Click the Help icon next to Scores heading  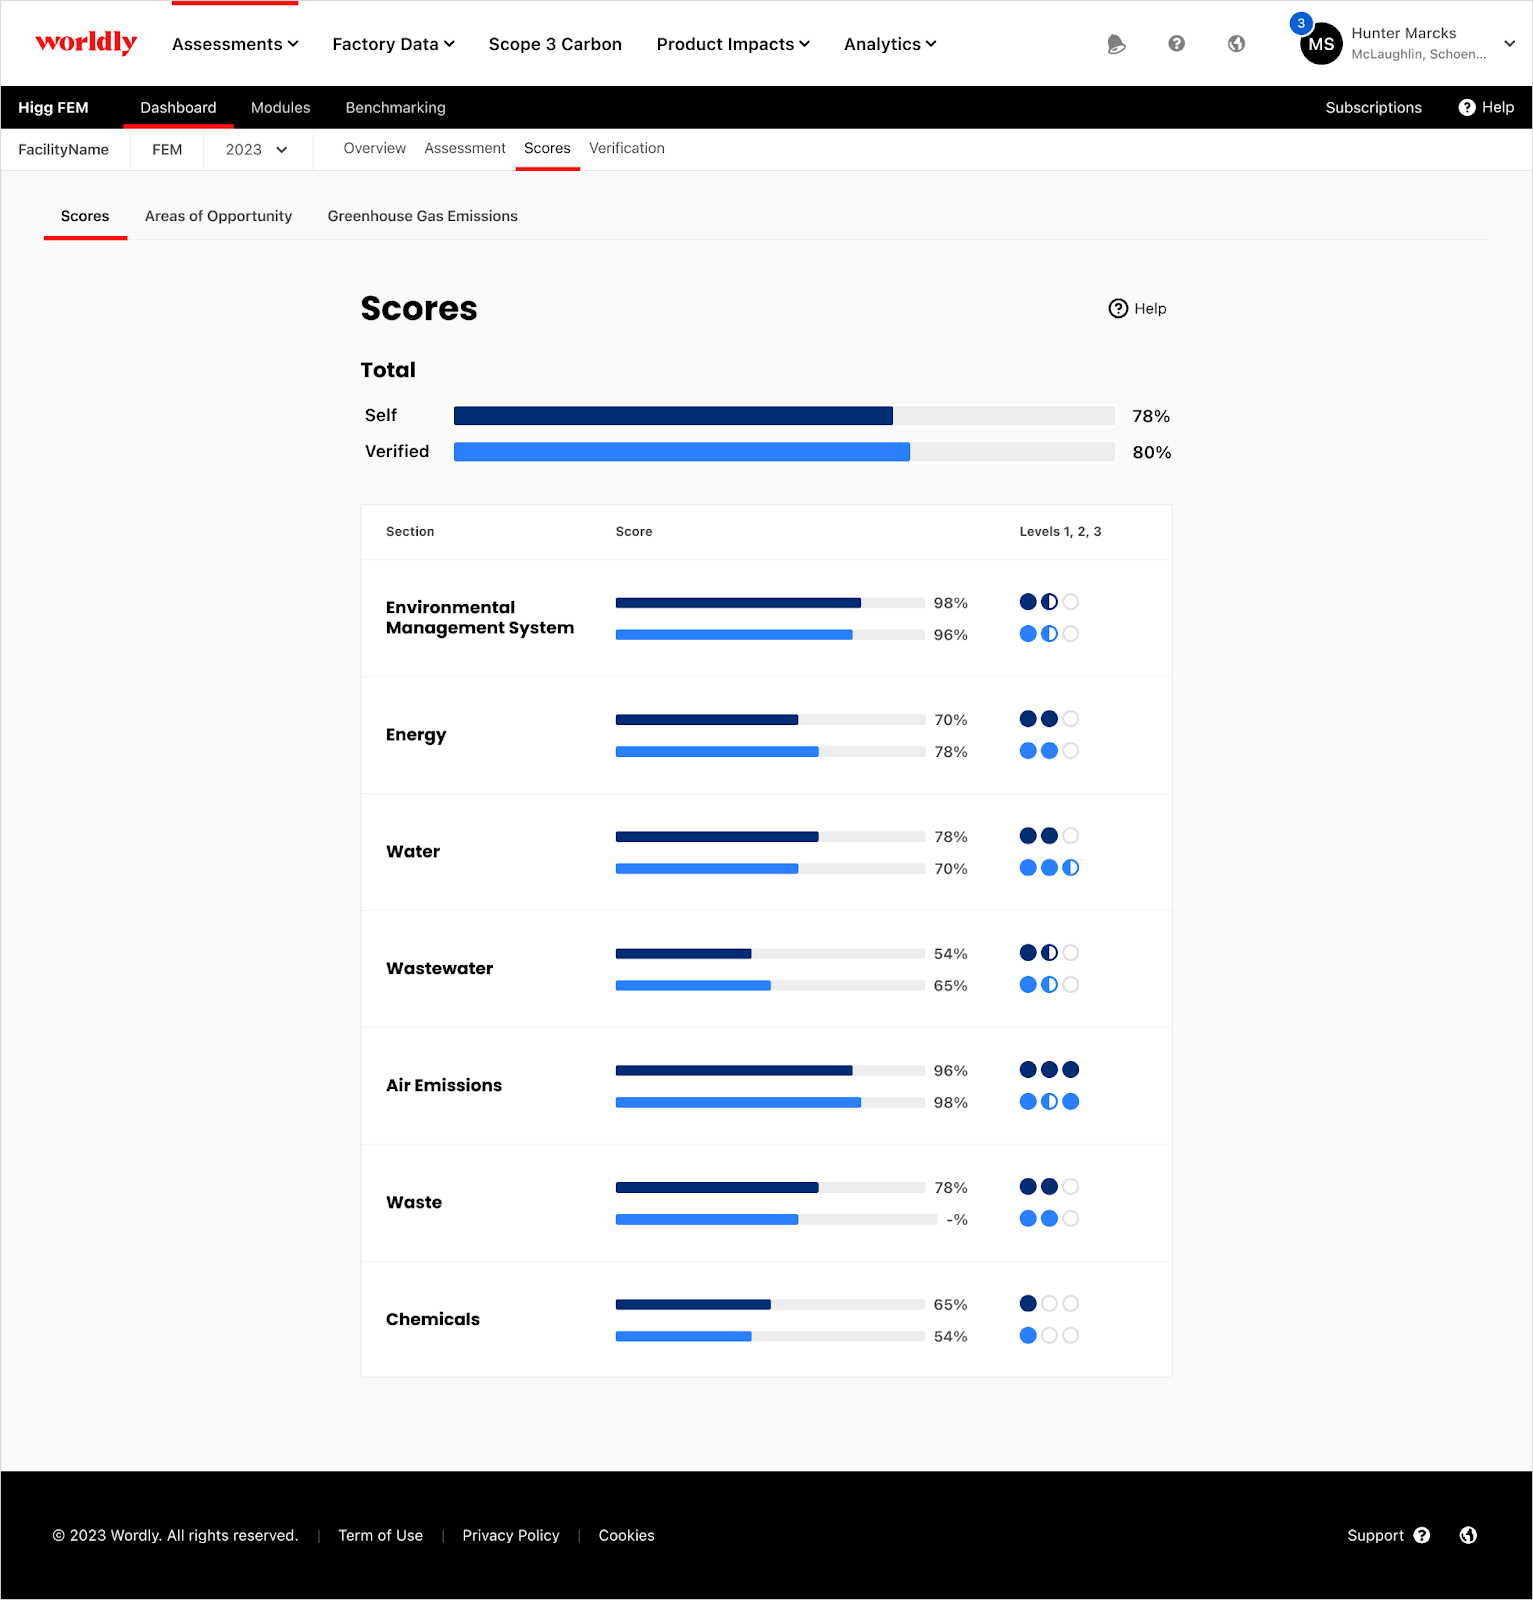pyautogui.click(x=1118, y=308)
